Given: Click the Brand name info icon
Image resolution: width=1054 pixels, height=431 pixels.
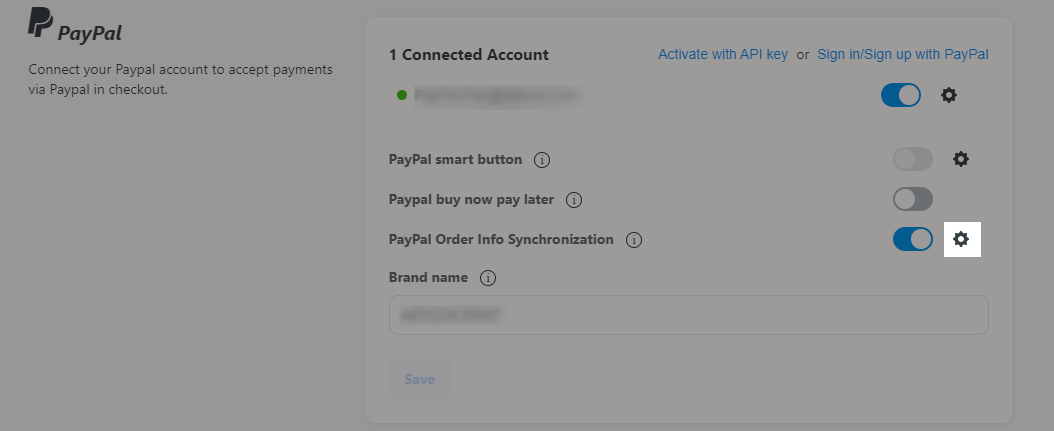Looking at the screenshot, I should coord(488,278).
